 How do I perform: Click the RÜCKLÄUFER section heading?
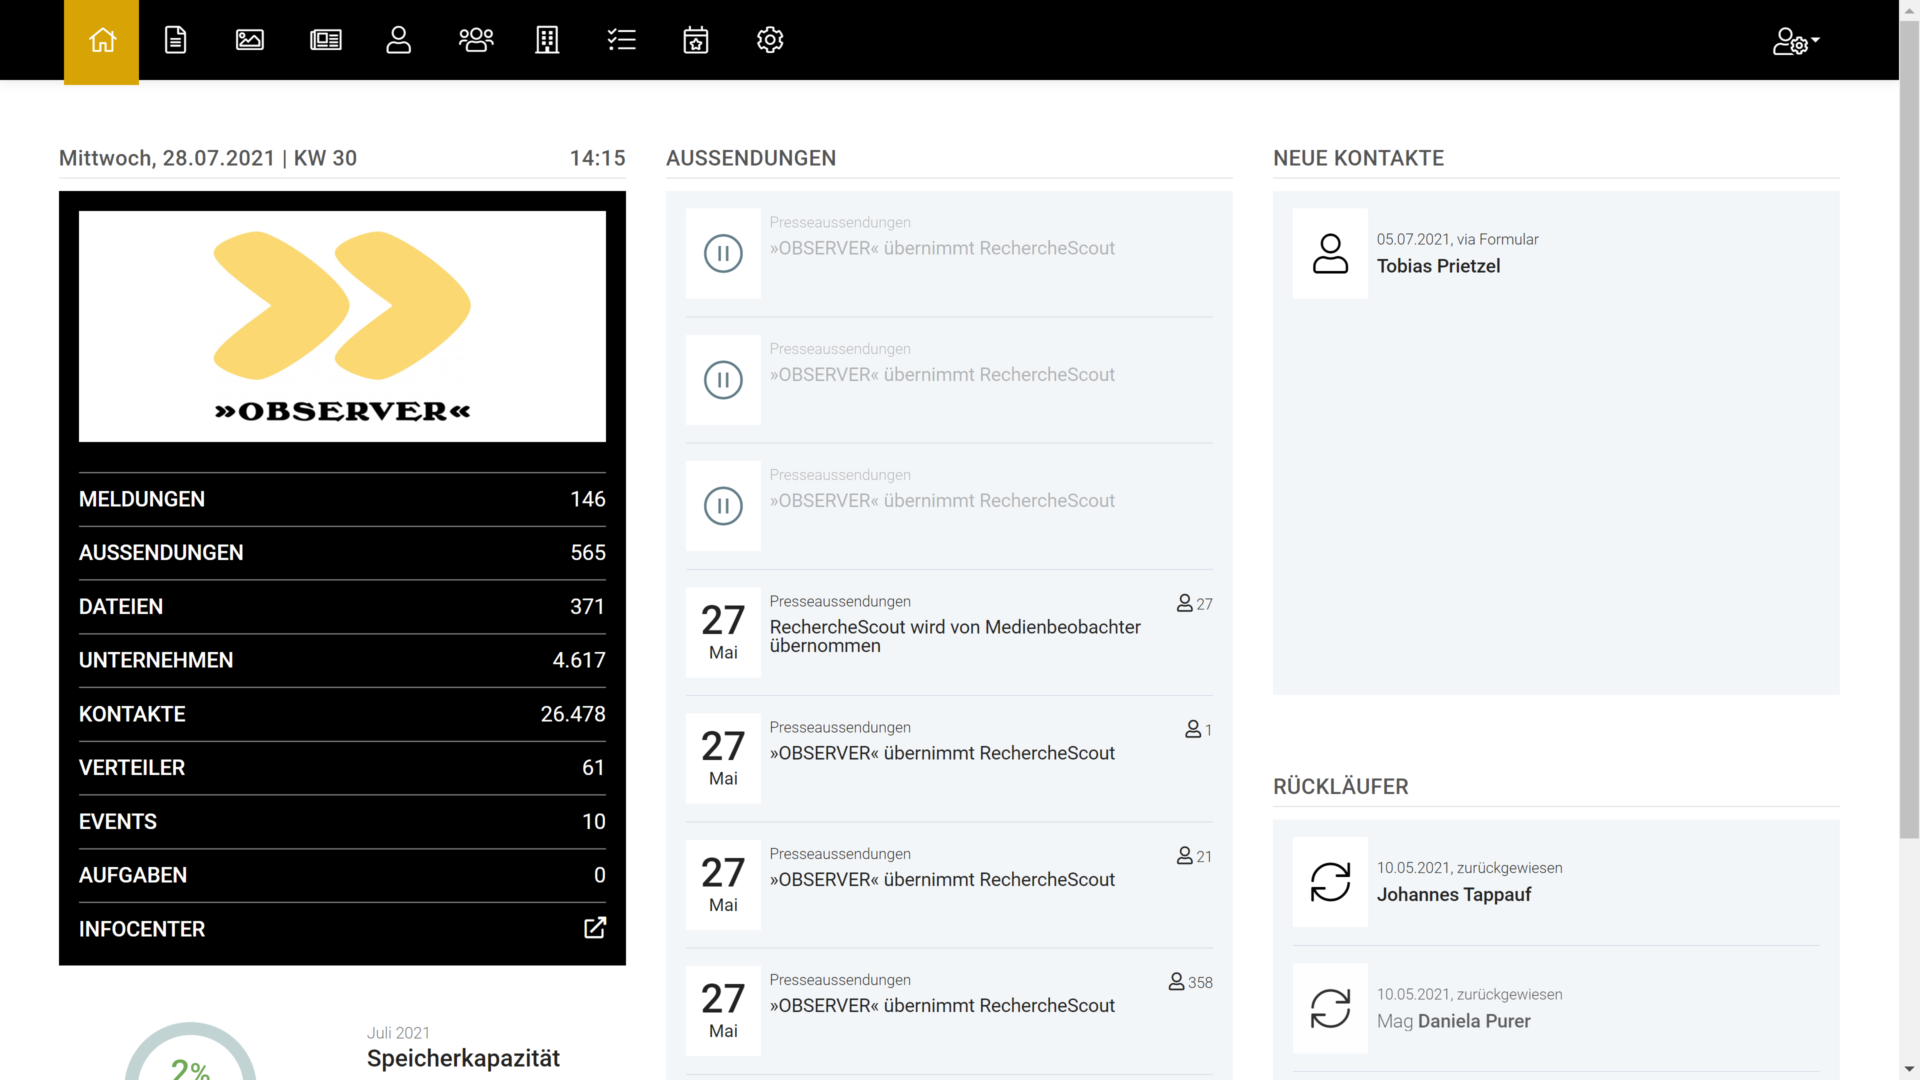[x=1340, y=787]
